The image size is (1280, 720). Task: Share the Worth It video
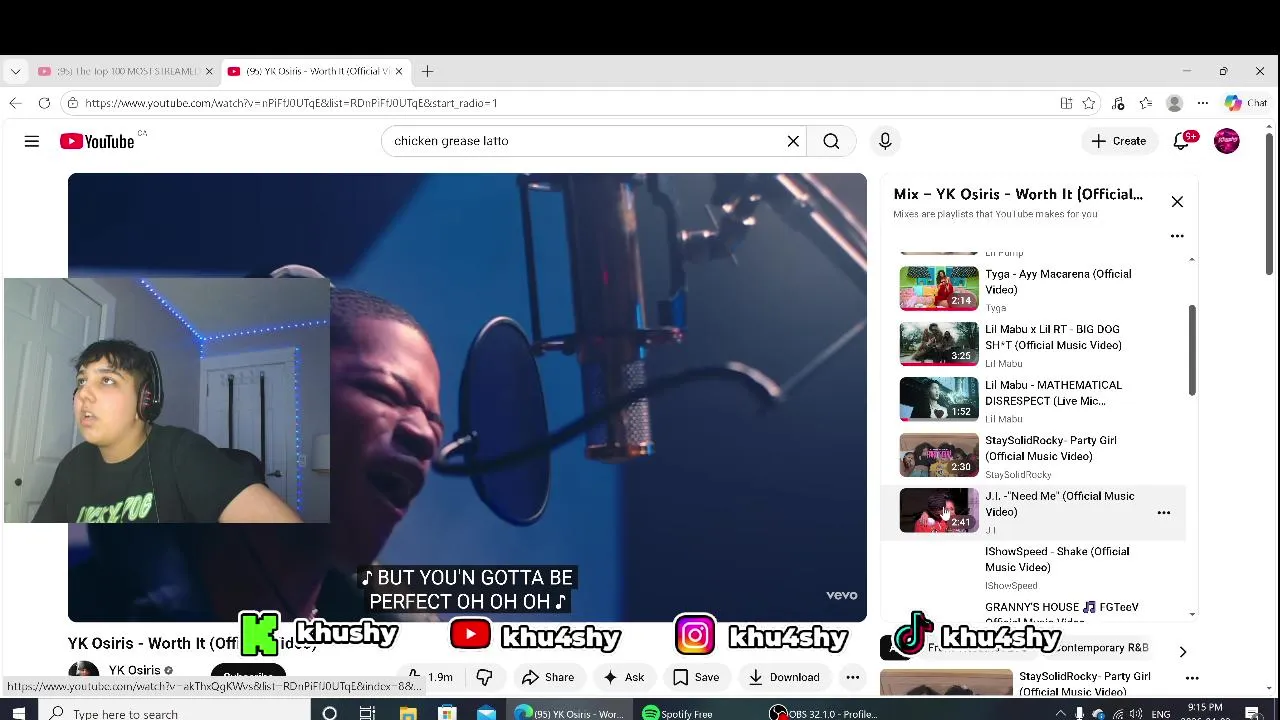coord(548,677)
